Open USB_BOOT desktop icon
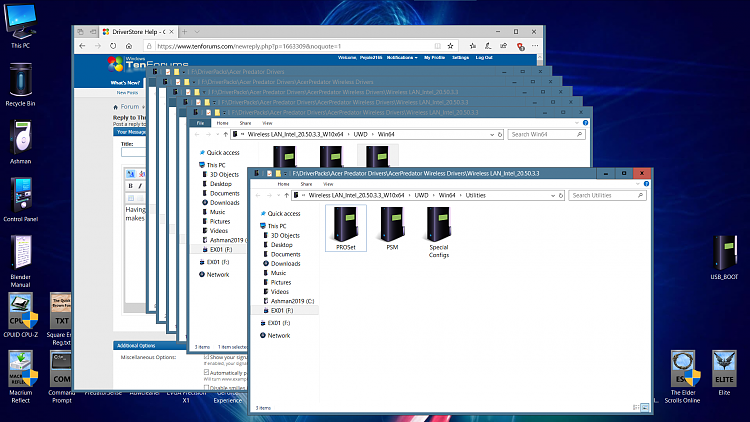 pyautogui.click(x=724, y=257)
